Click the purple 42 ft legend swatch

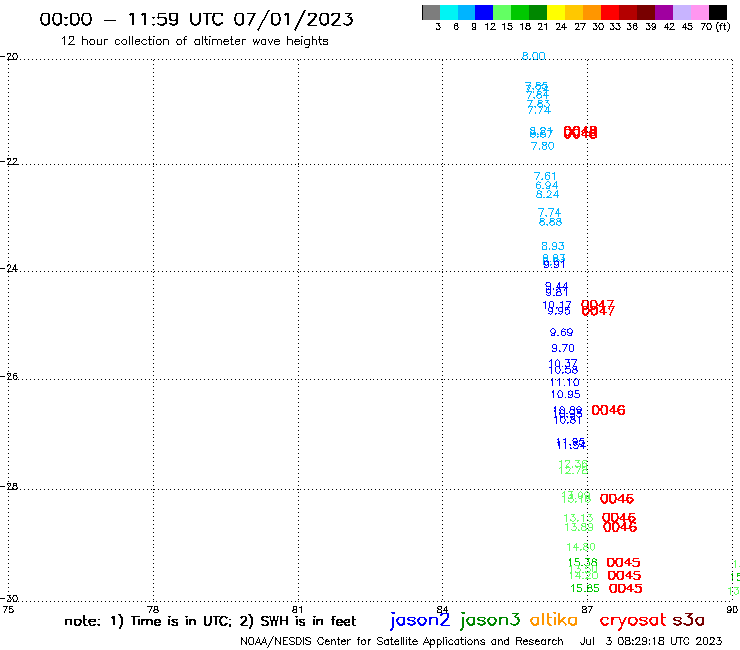[664, 12]
